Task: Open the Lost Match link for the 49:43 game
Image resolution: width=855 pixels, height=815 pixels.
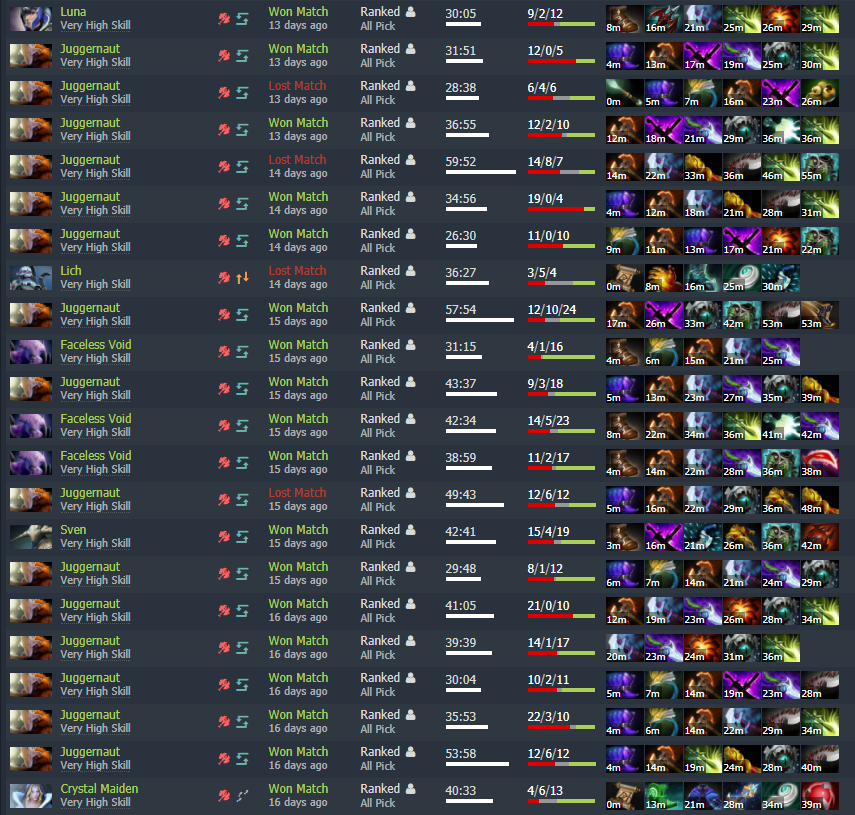Action: point(297,493)
